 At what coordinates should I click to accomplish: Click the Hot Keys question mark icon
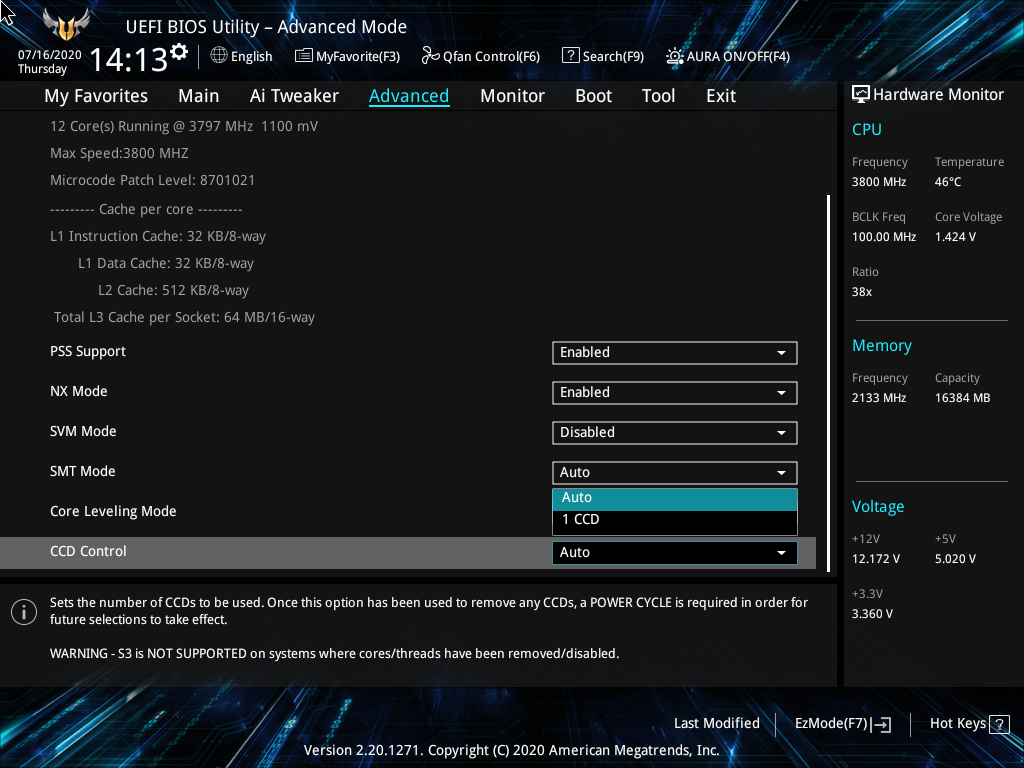pos(999,724)
